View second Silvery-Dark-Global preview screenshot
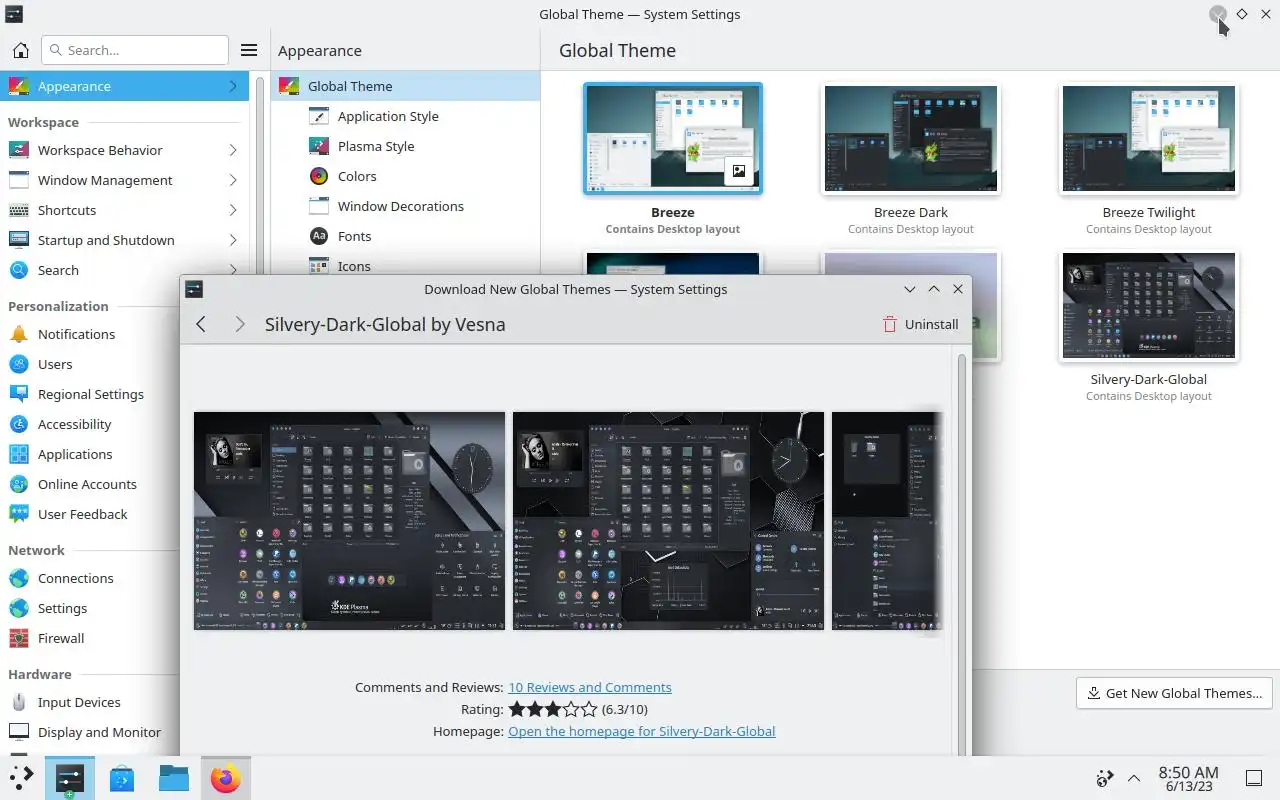The width and height of the screenshot is (1280, 800). click(668, 521)
